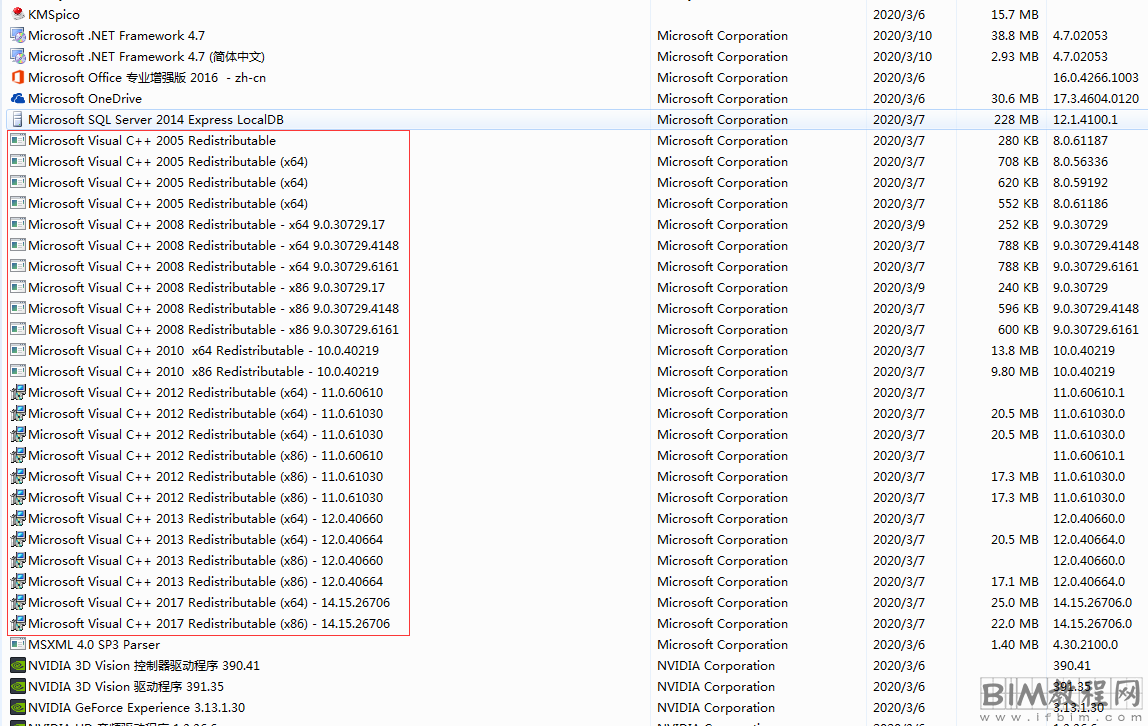Select Visual C++ 2010 x64 Redistributable 10.0.40219 name

(x=204, y=351)
